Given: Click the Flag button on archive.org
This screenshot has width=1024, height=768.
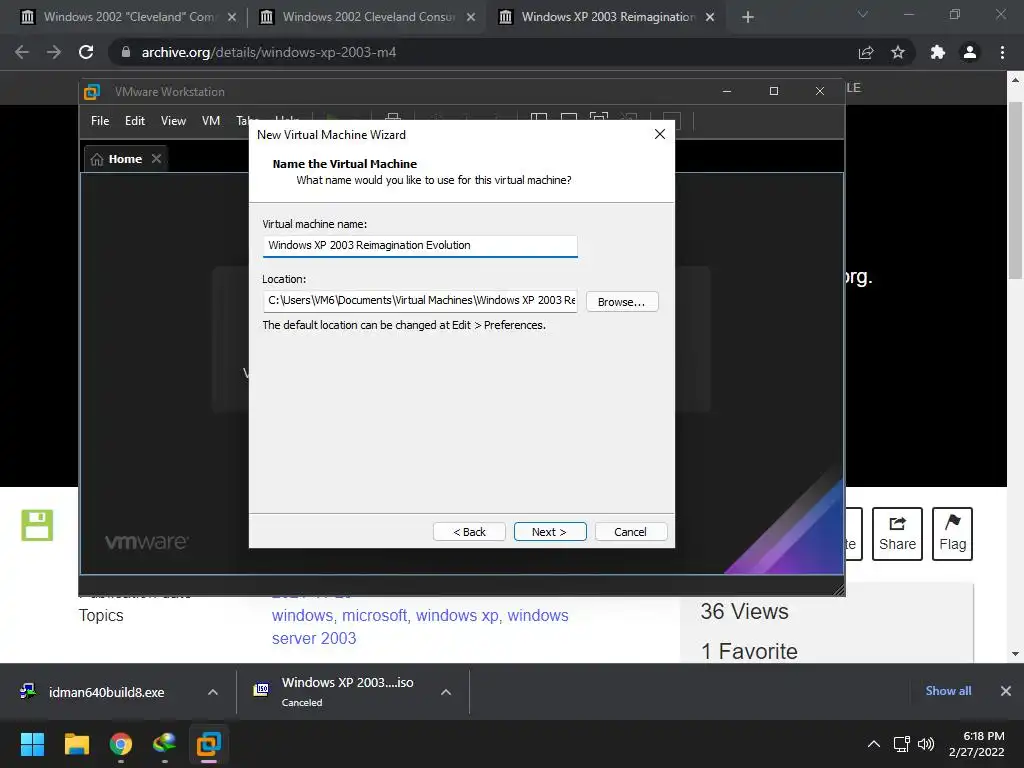Looking at the screenshot, I should pos(952,534).
